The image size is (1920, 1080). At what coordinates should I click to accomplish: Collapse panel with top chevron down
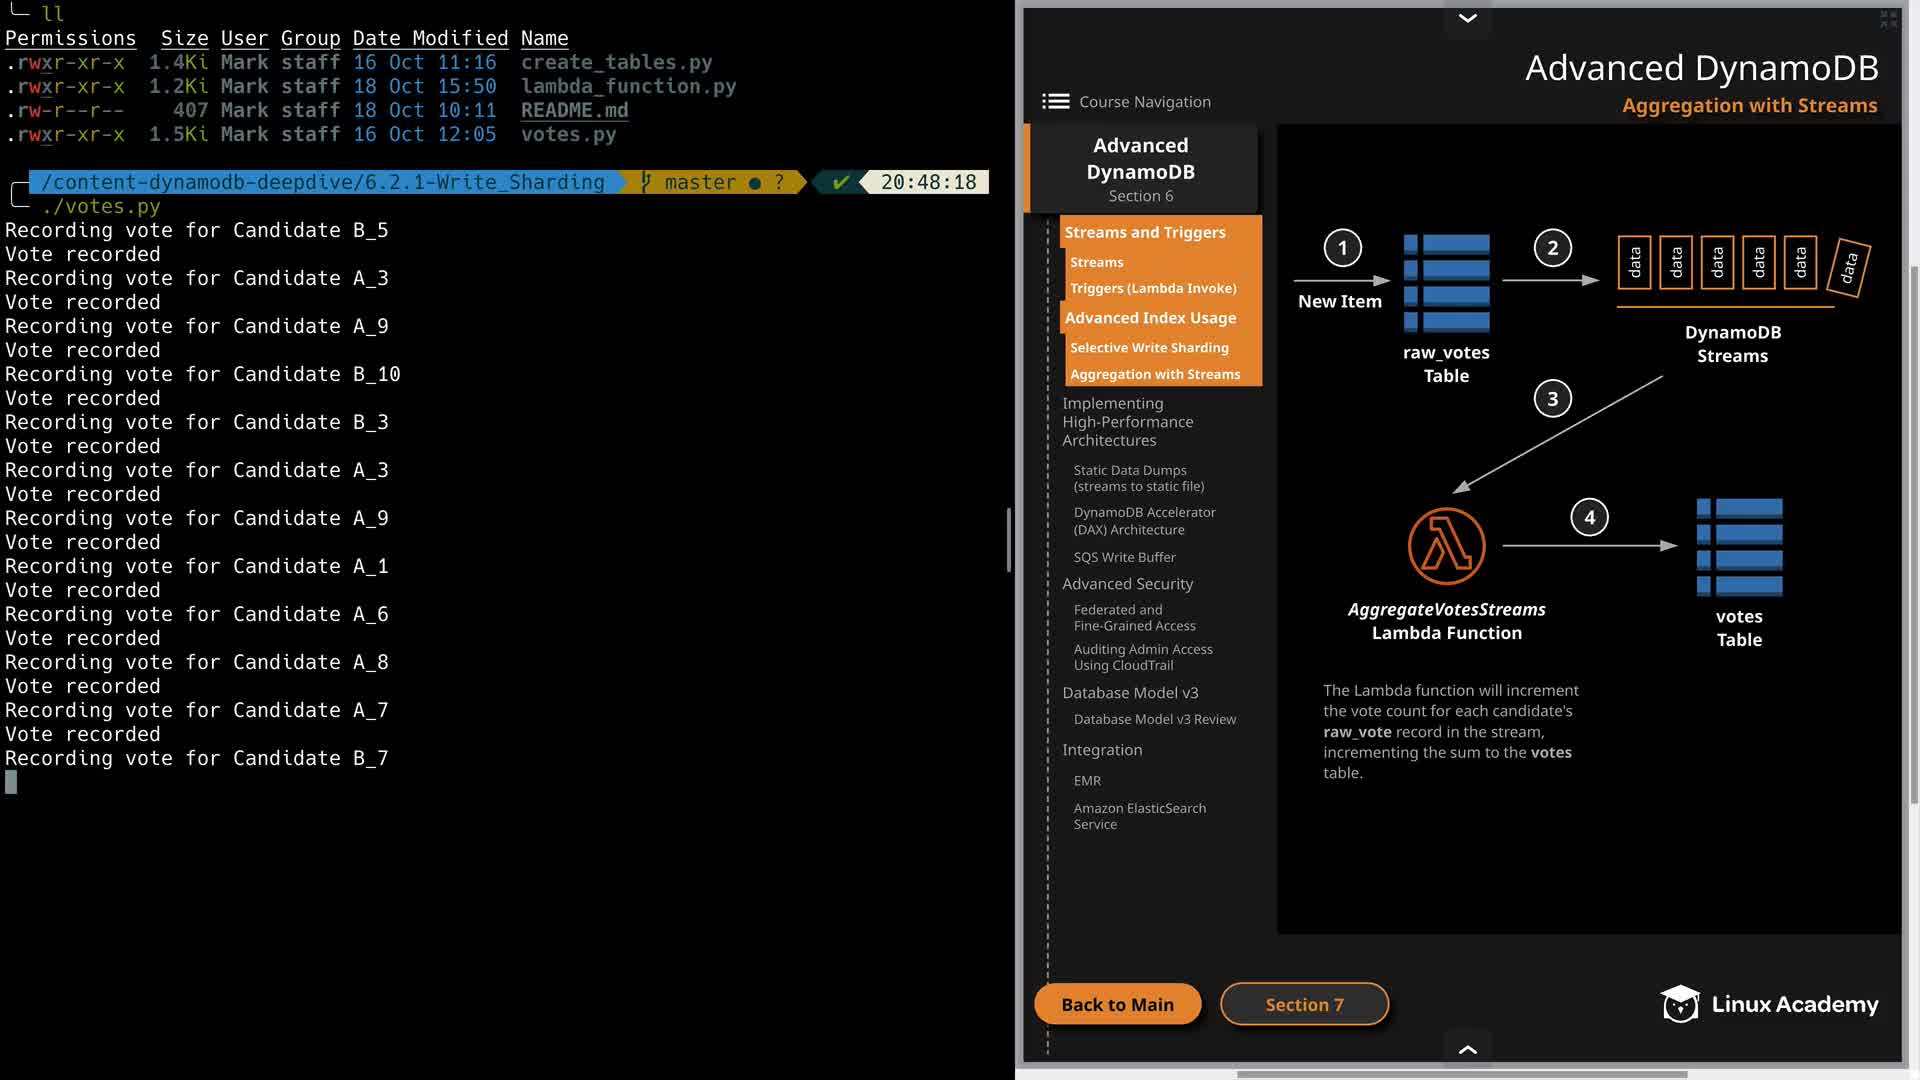click(x=1467, y=18)
